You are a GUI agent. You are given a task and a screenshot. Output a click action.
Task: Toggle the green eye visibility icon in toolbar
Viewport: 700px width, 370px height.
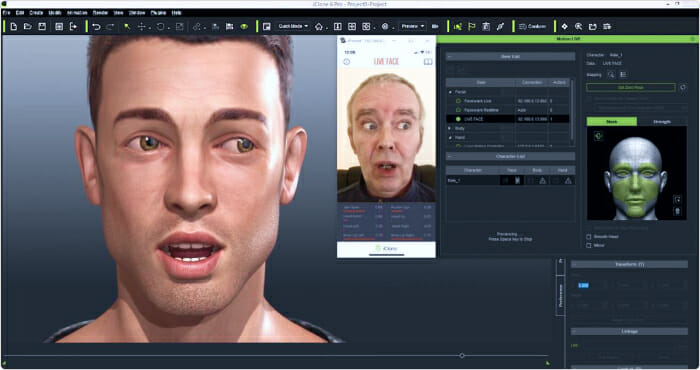[x=244, y=27]
